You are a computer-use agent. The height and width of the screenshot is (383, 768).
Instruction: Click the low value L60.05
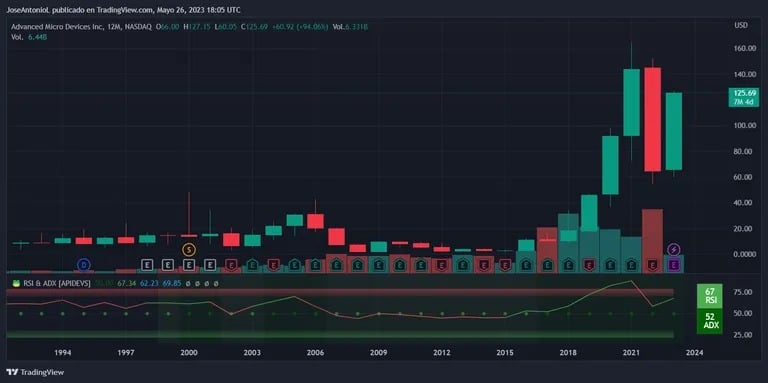[226, 26]
